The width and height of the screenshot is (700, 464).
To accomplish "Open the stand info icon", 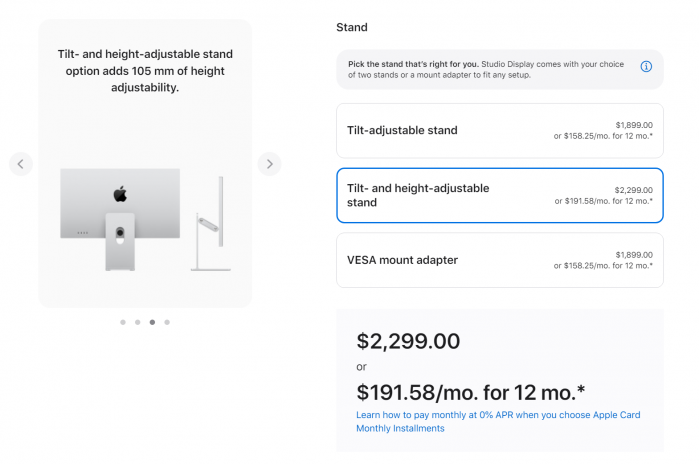I will coord(646,67).
